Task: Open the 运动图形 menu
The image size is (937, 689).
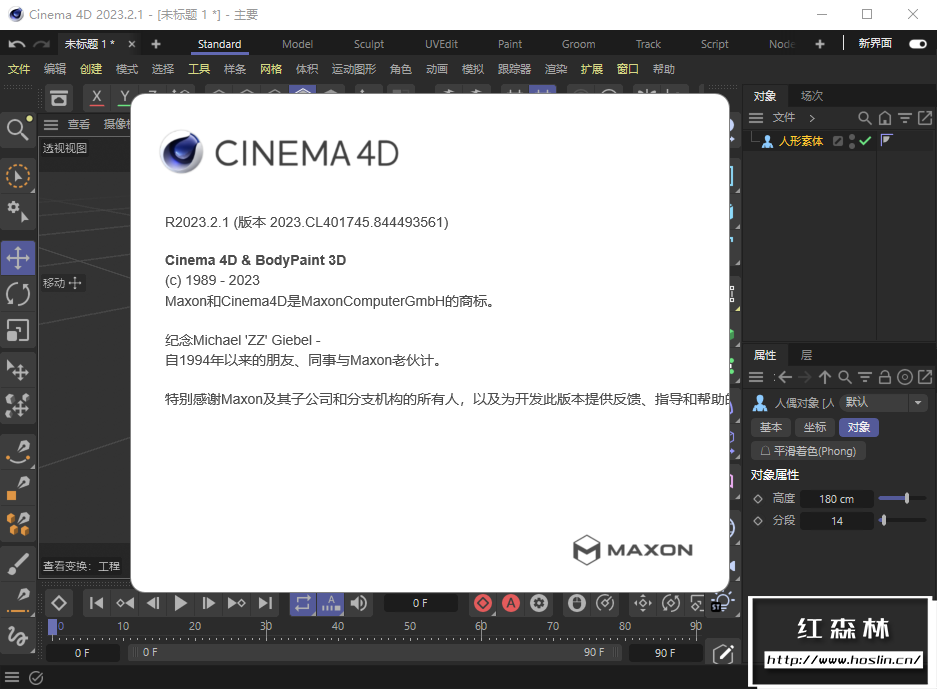Action: 353,69
